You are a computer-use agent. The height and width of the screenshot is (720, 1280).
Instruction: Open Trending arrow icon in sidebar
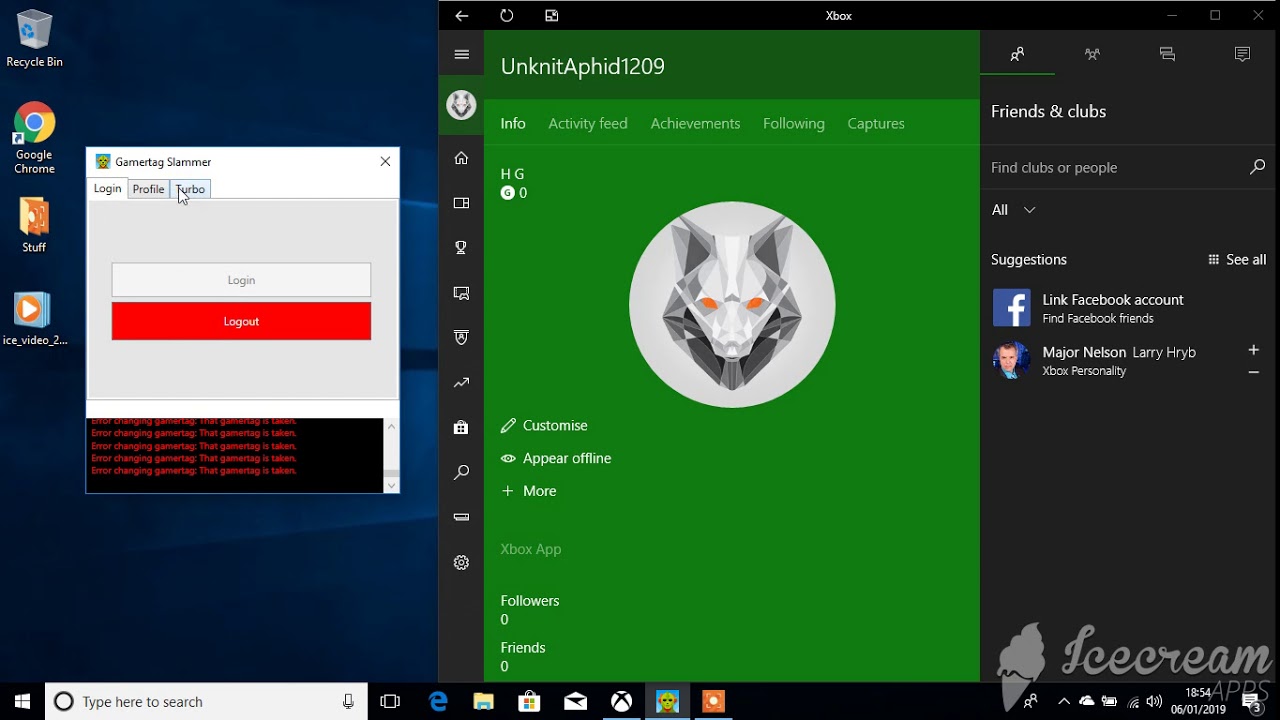(x=461, y=383)
